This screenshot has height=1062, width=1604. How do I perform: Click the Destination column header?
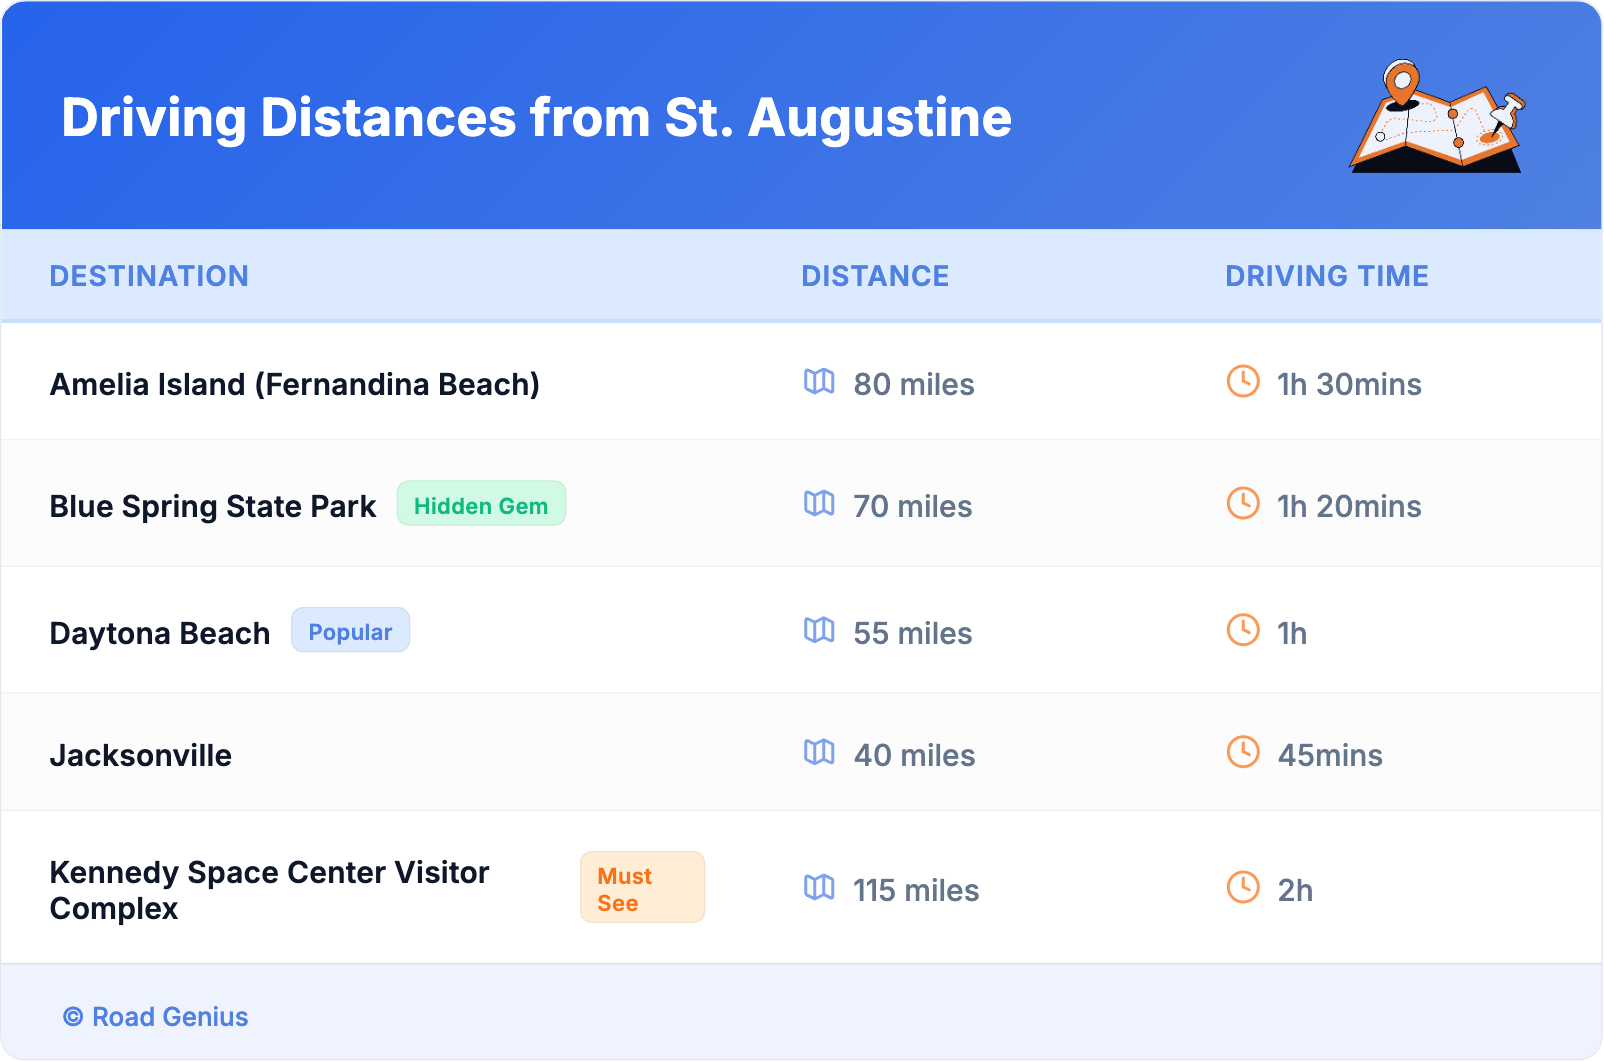149,276
